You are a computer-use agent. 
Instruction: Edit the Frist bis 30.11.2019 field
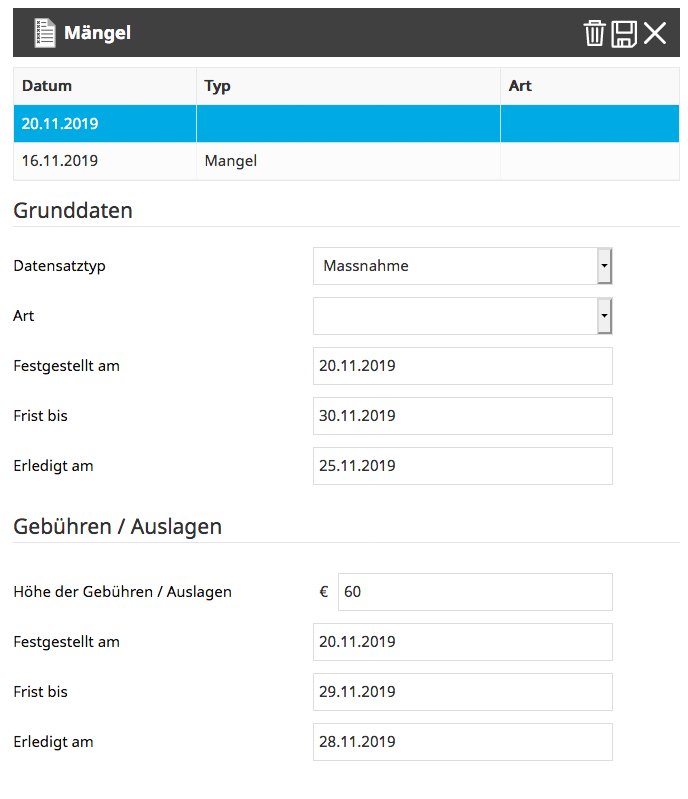click(462, 416)
